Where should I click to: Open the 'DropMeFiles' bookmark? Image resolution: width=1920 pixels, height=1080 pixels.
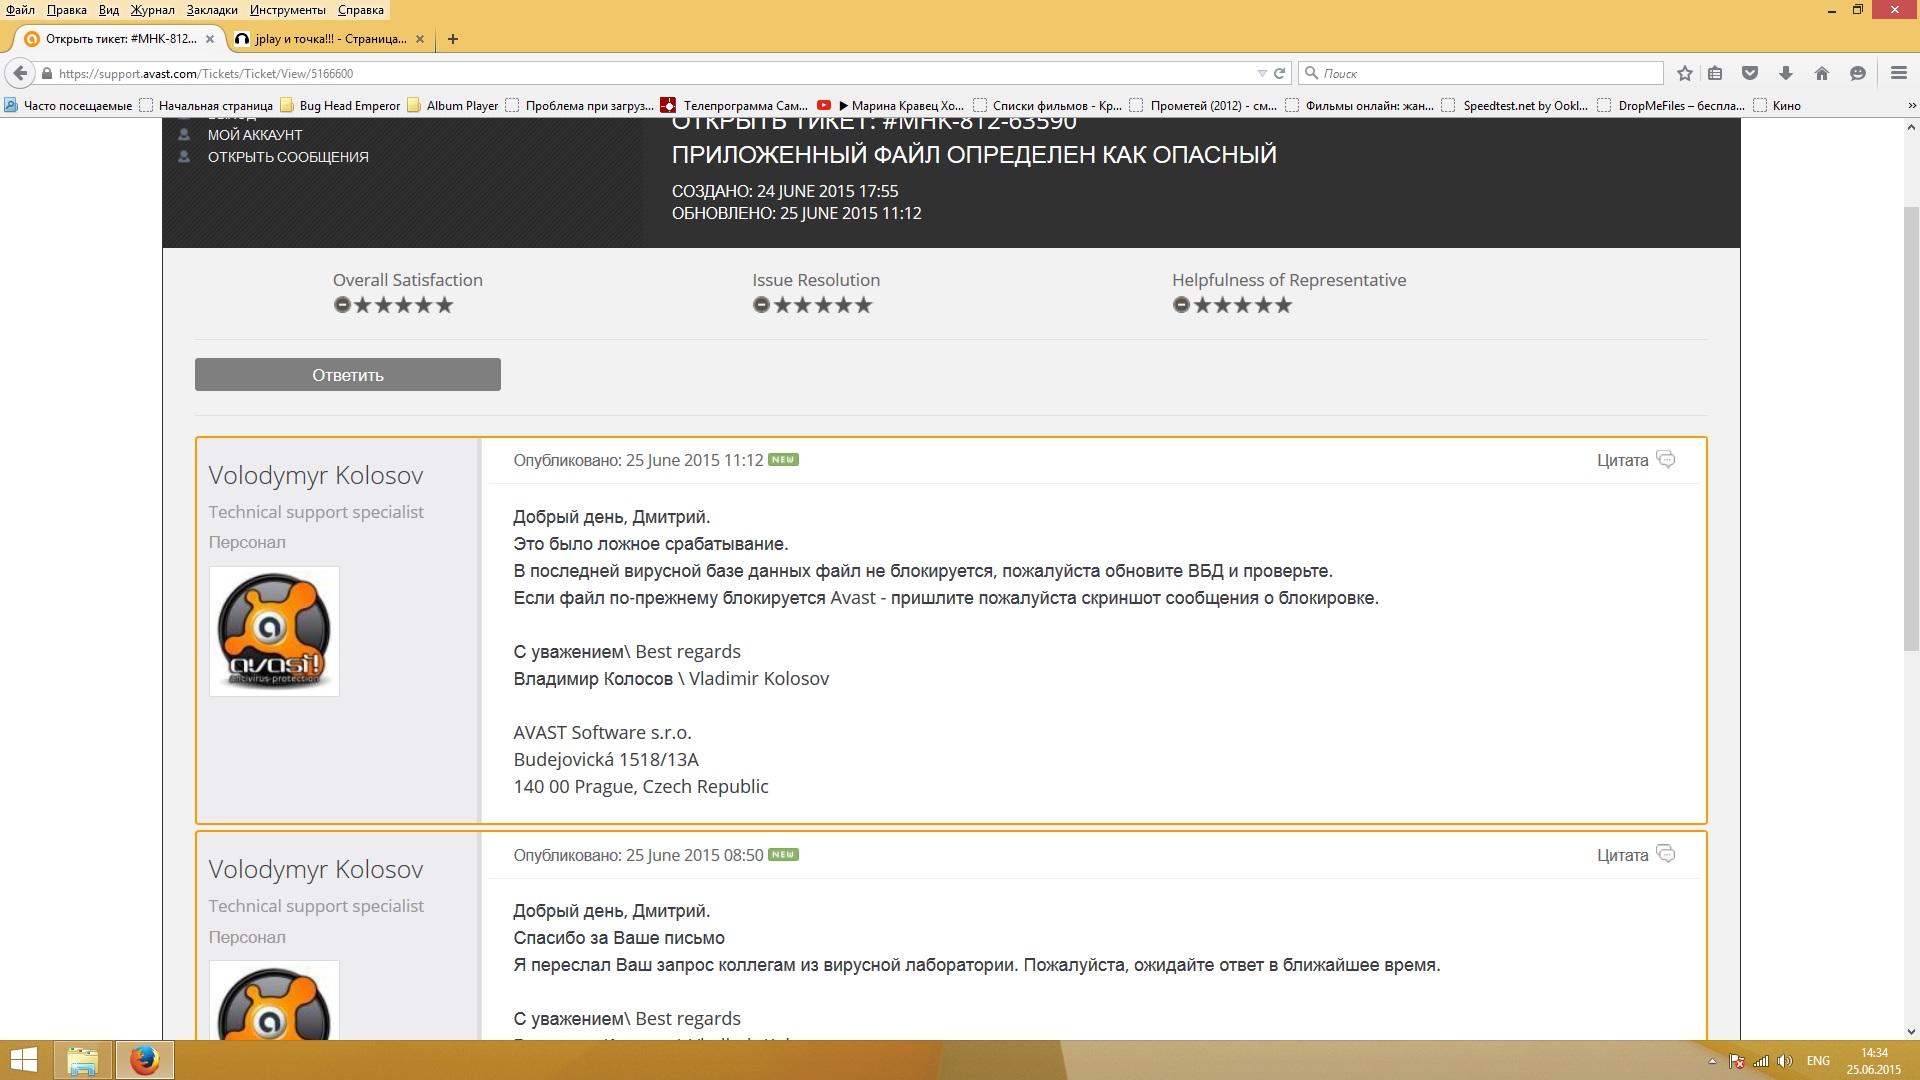pyautogui.click(x=1671, y=105)
